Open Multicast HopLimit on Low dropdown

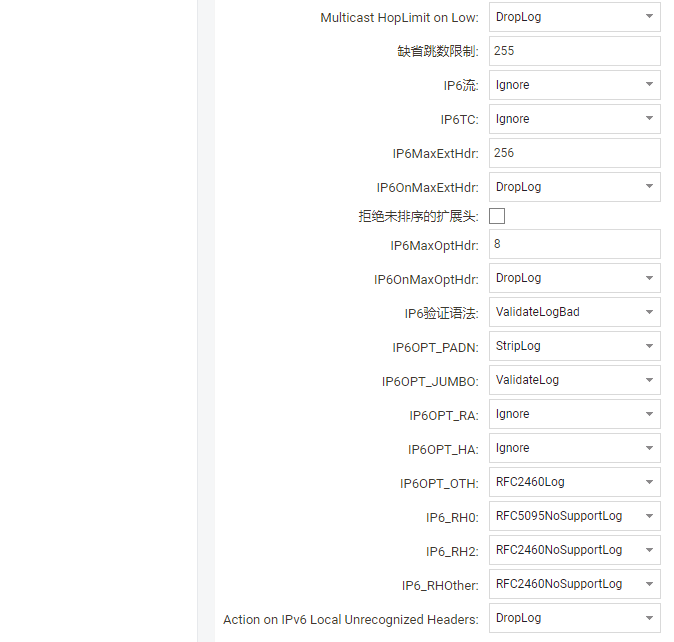574,17
